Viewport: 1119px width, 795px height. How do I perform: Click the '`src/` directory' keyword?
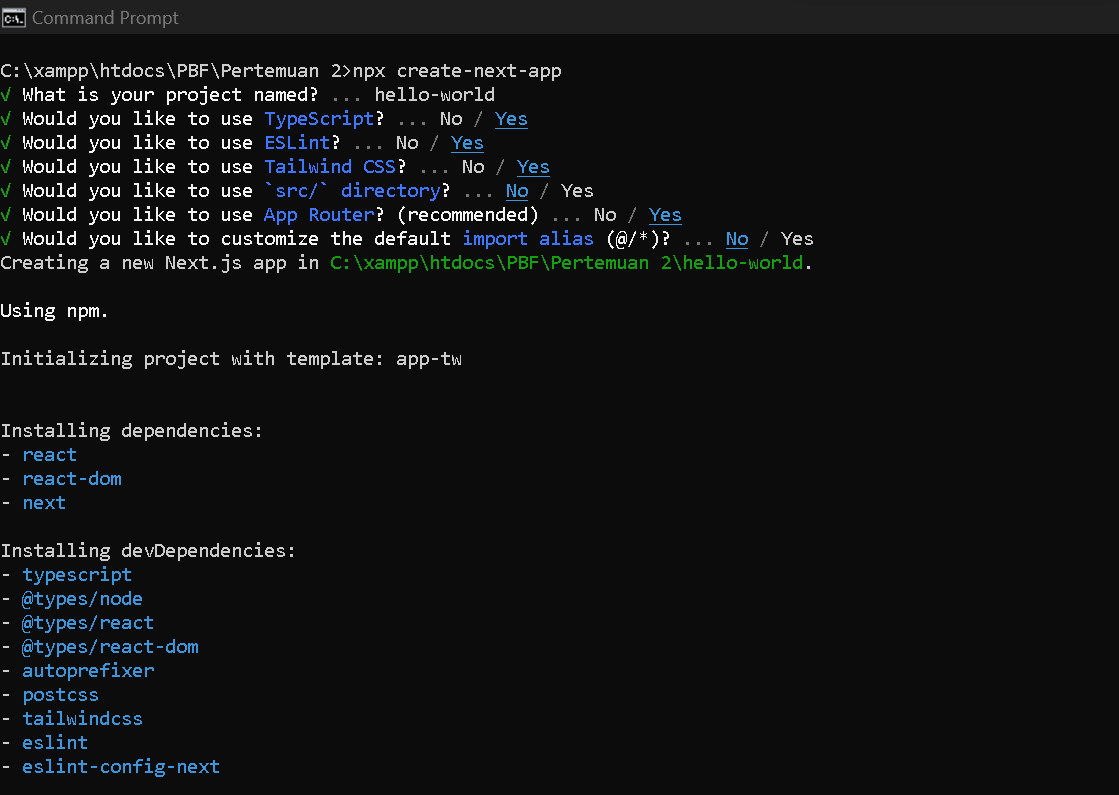(x=353, y=191)
